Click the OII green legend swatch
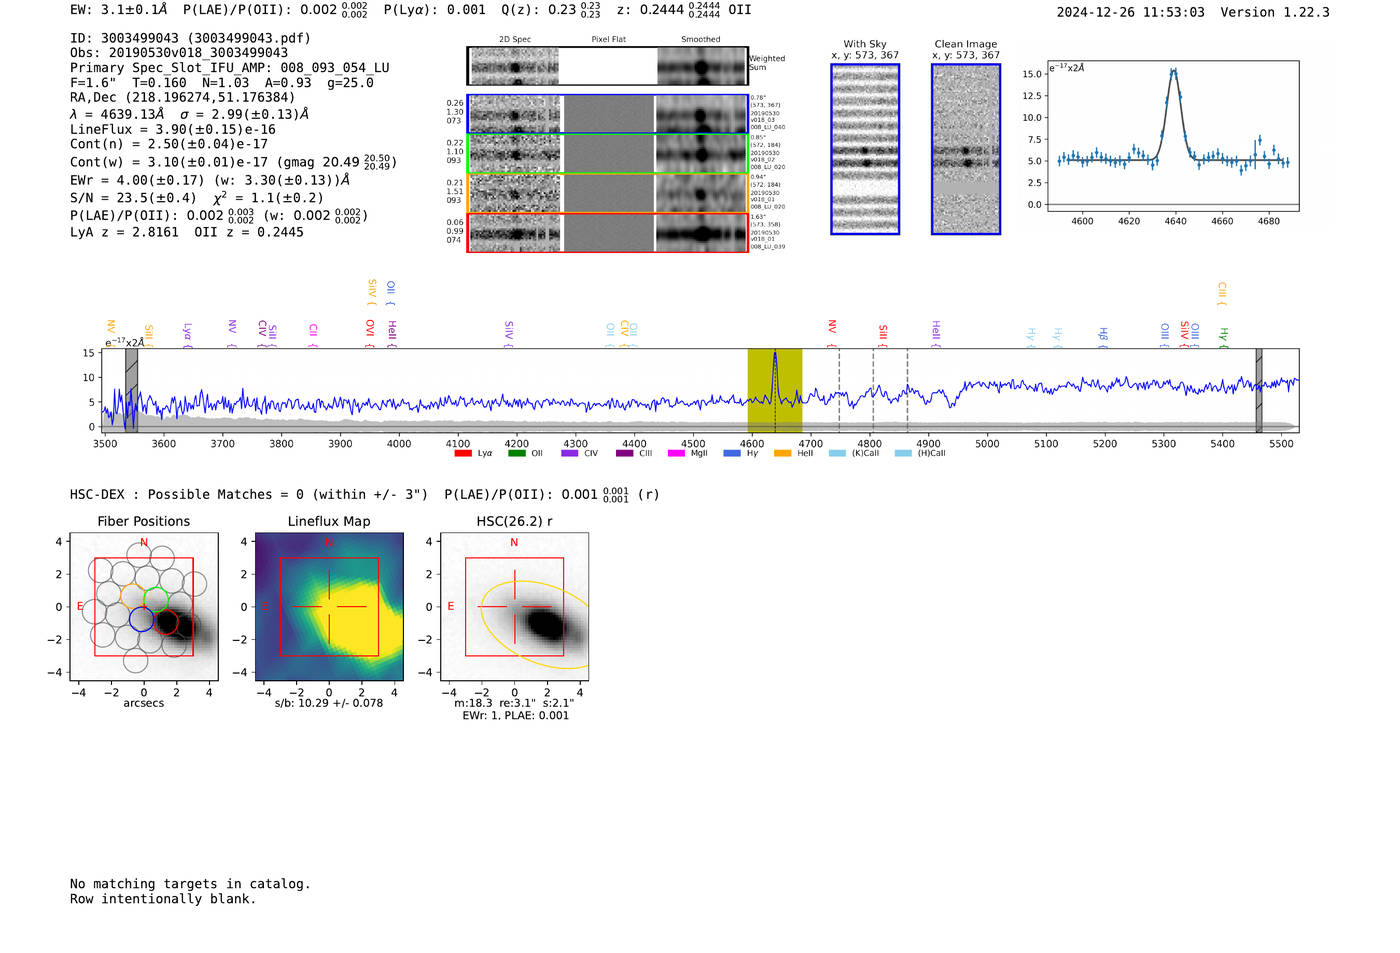 (516, 453)
